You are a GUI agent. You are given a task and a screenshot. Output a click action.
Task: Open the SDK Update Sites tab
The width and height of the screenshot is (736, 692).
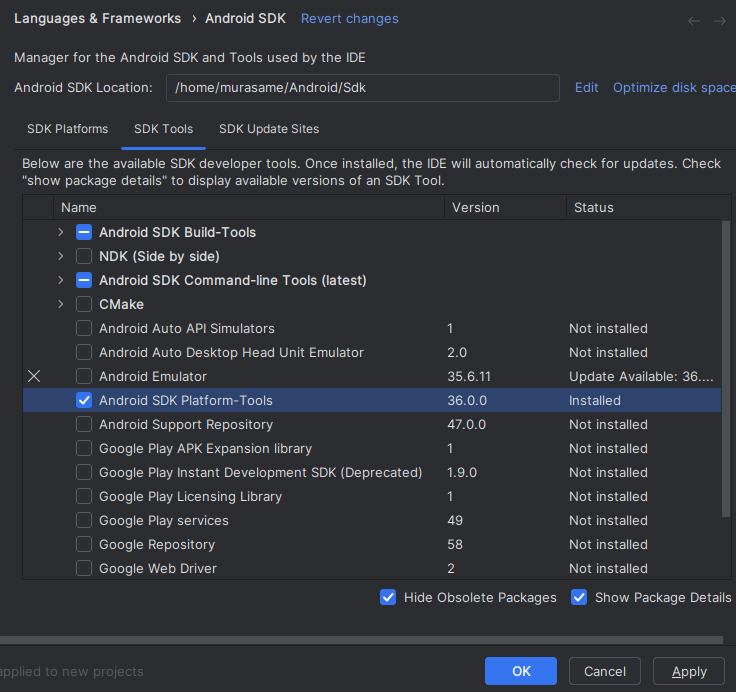(269, 129)
